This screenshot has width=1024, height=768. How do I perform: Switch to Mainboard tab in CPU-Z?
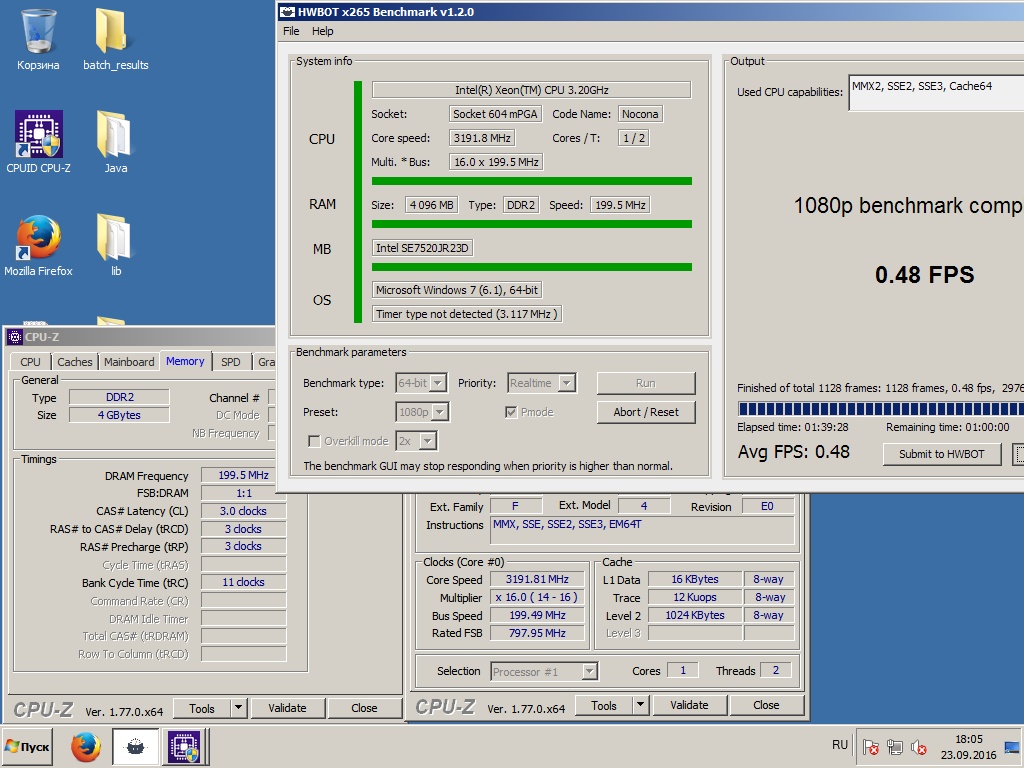point(129,362)
